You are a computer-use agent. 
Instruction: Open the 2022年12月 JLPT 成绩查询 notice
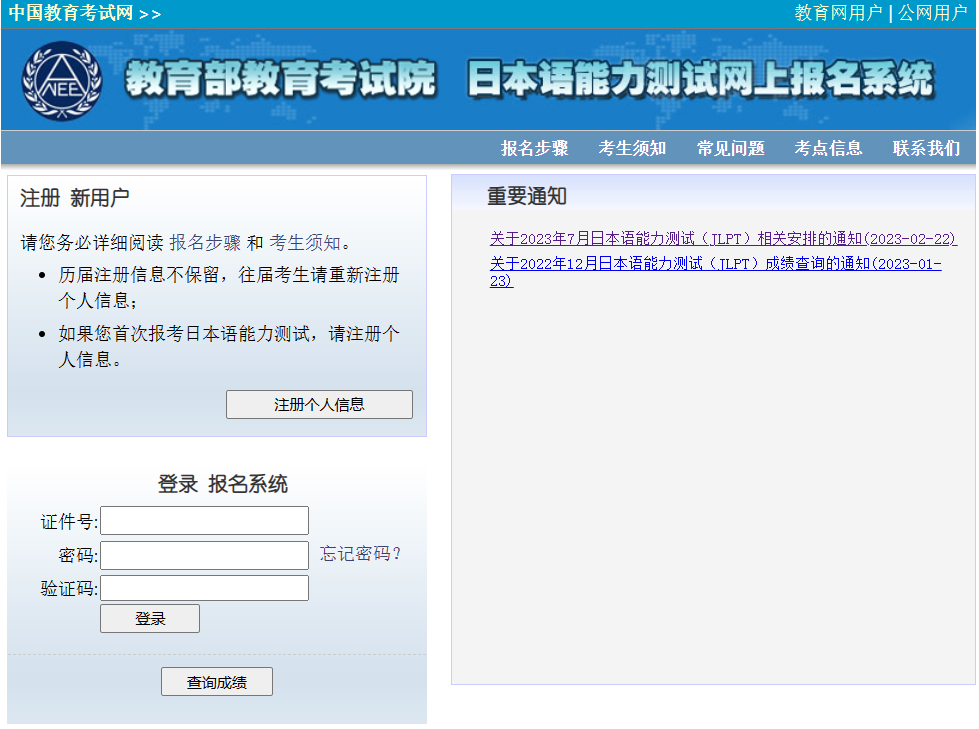[x=716, y=272]
